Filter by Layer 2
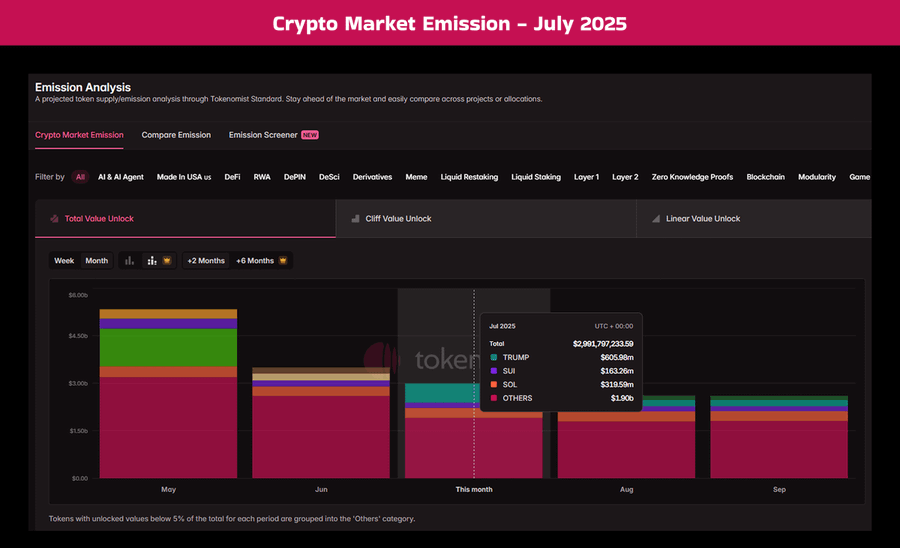The image size is (900, 548). pyautogui.click(x=625, y=177)
